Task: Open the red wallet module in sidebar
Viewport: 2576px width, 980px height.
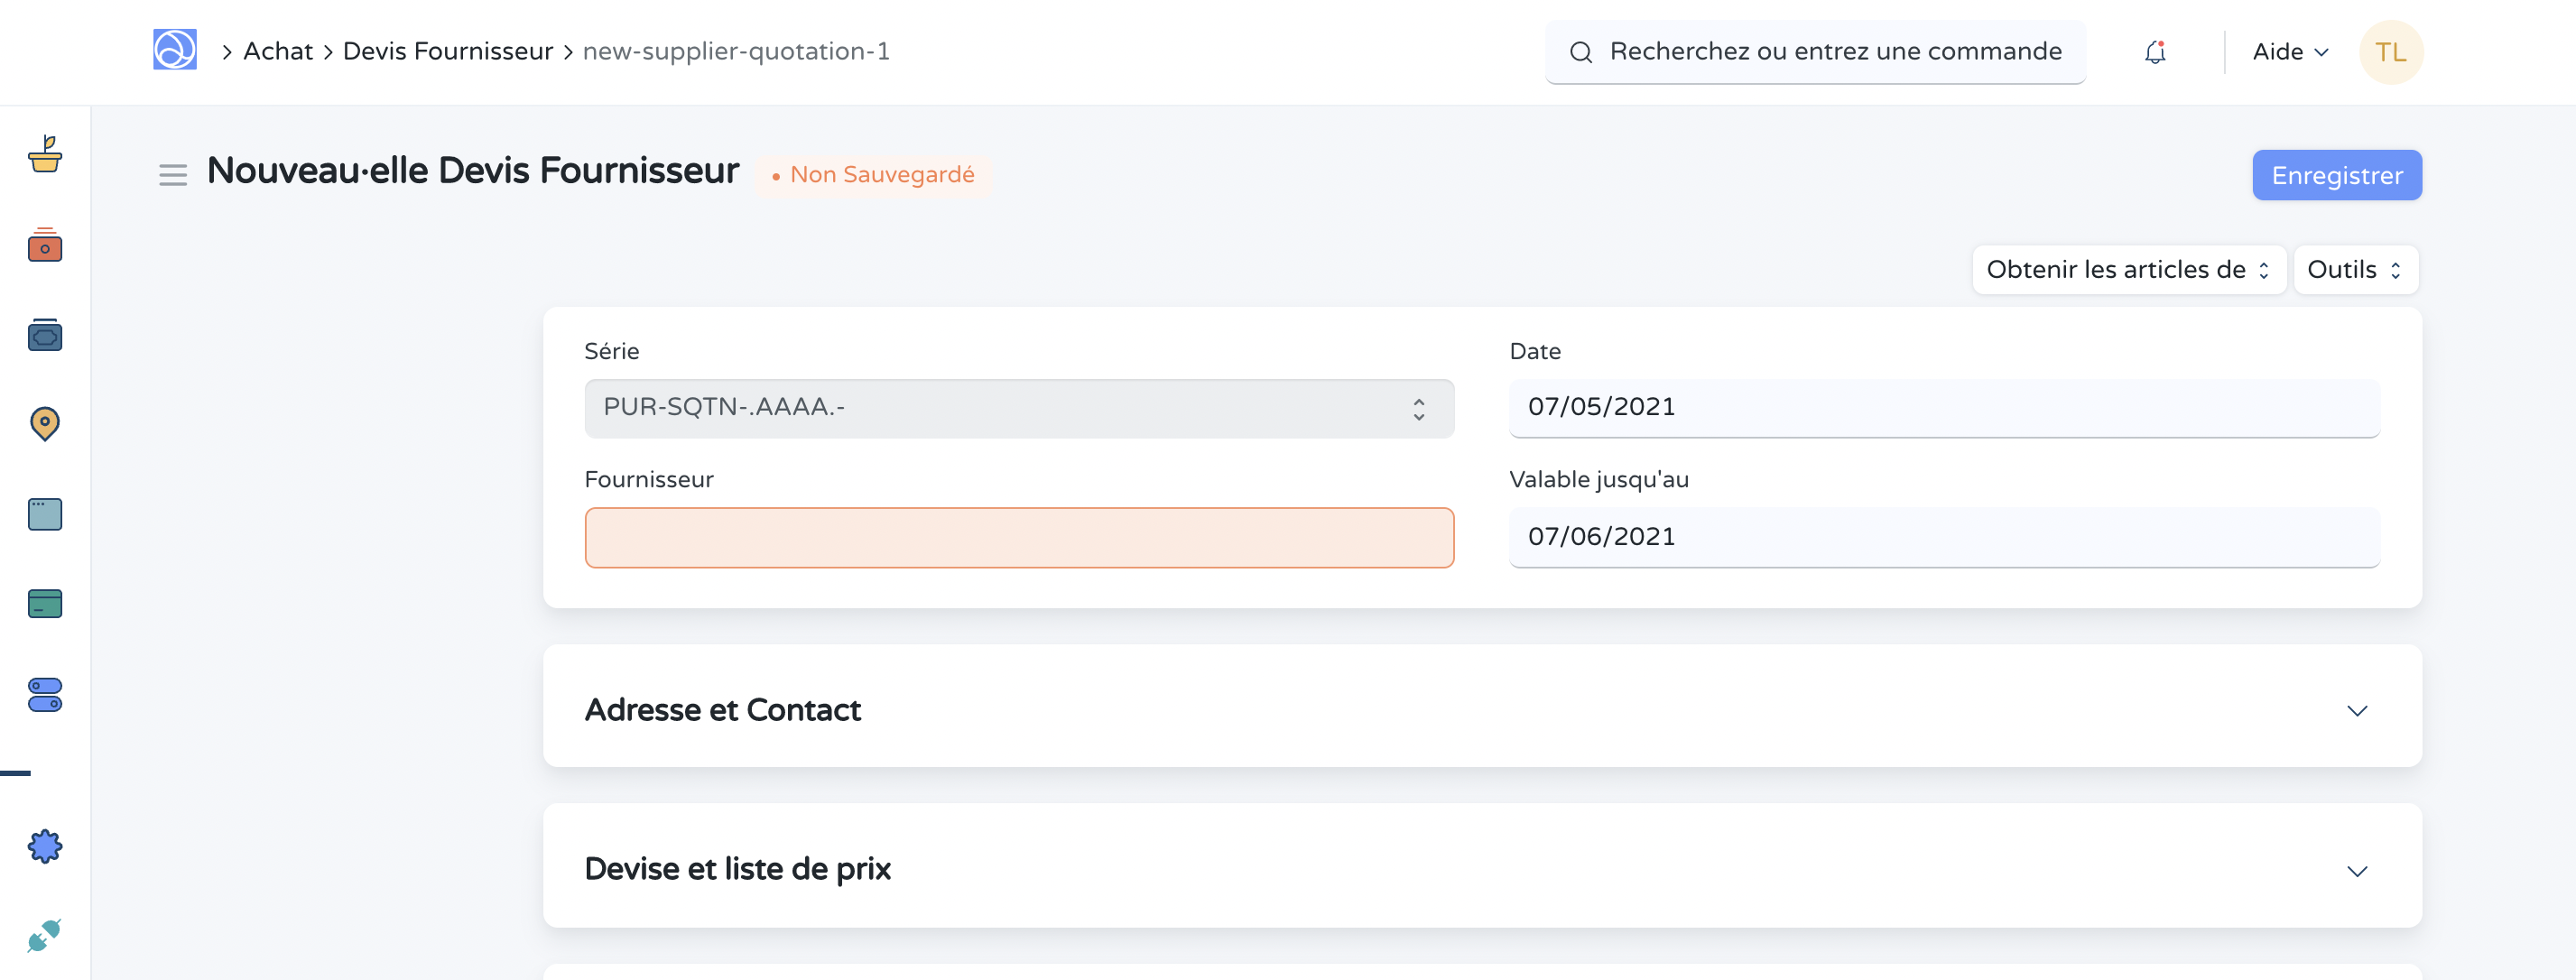Action: 45,245
